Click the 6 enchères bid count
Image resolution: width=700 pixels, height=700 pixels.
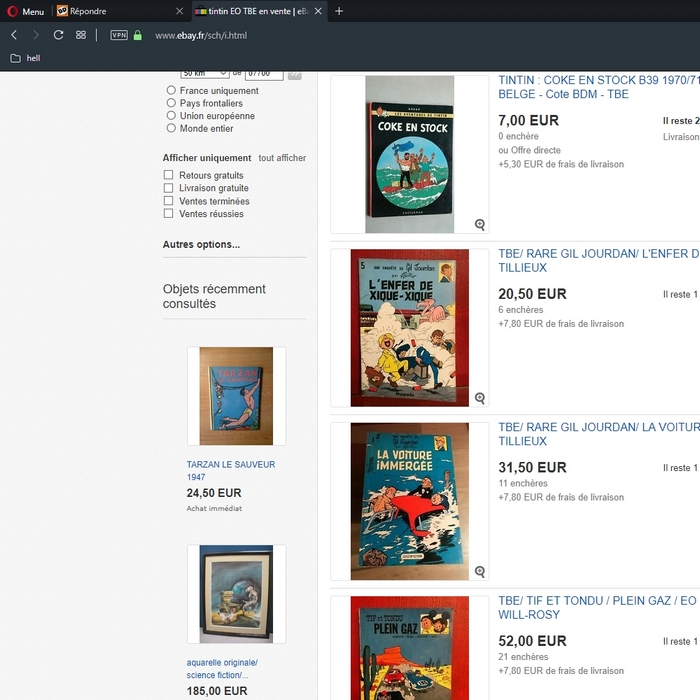tap(521, 309)
